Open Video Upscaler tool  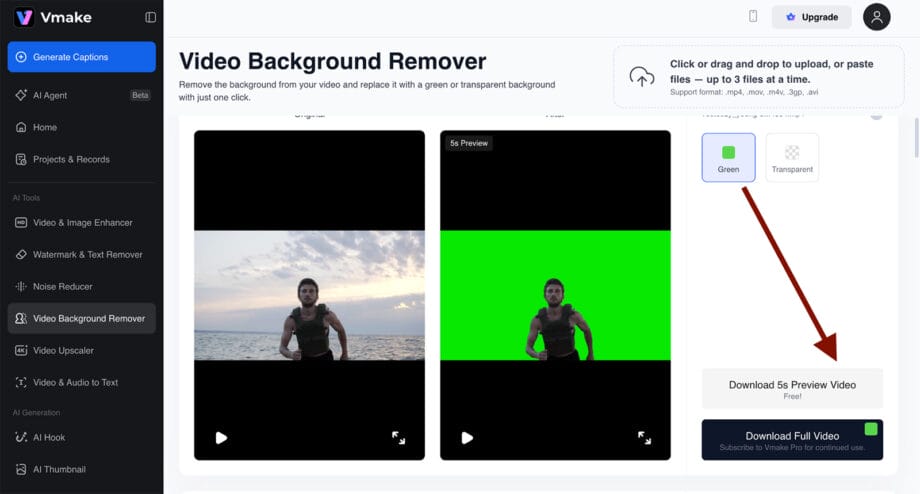[x=82, y=350]
